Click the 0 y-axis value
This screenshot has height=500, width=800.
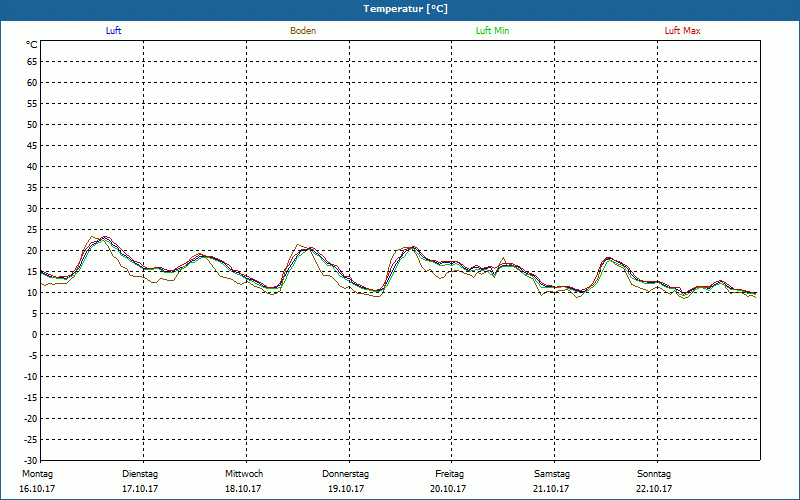coord(35,335)
